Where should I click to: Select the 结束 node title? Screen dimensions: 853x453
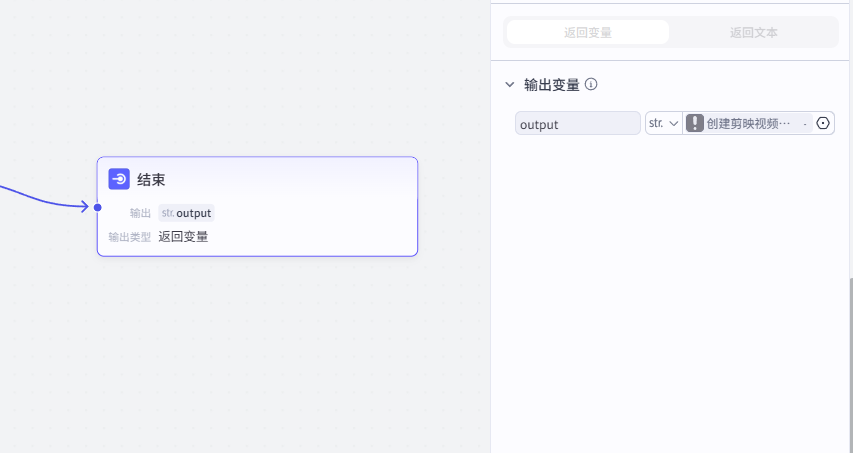[151, 180]
